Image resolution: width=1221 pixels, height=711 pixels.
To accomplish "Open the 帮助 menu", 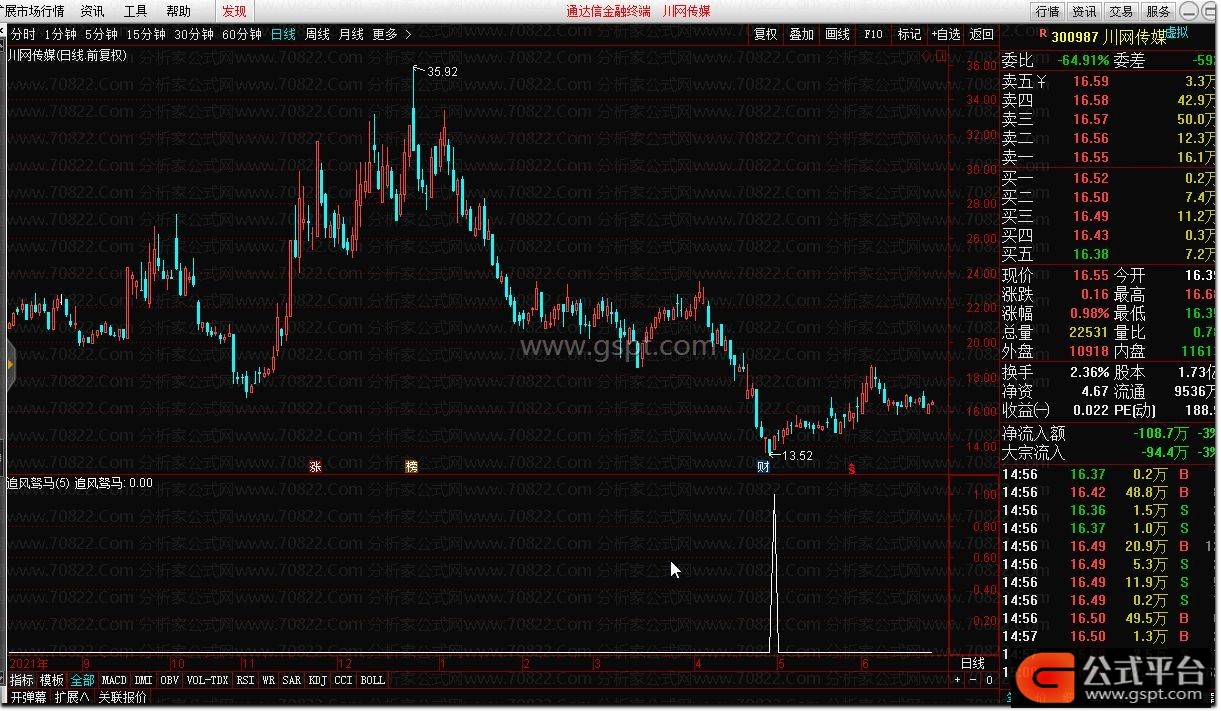I will 178,11.
